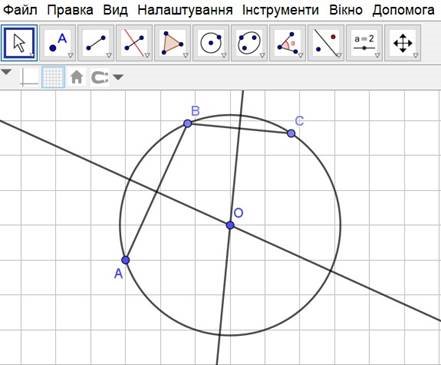Viewport: 441px width, 365px height.
Task: Select the Ellipse conic tool
Action: pos(249,43)
